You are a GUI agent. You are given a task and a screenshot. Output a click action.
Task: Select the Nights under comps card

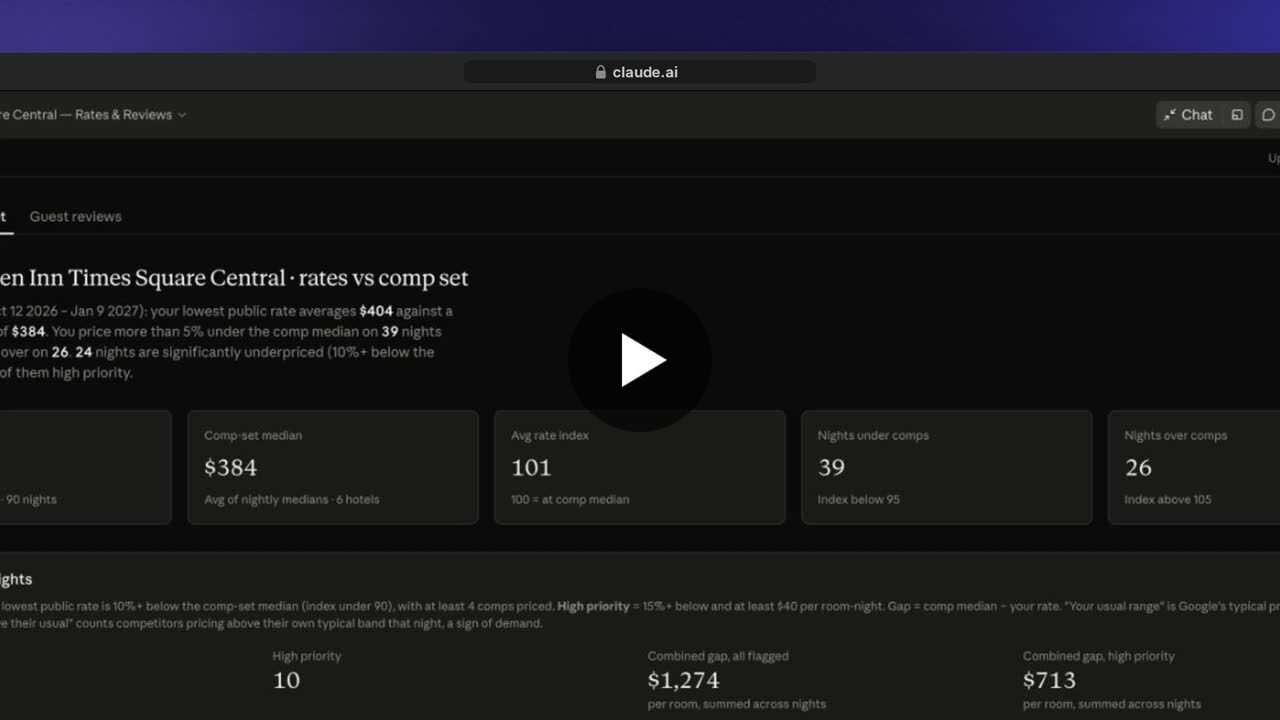pyautogui.click(x=946, y=467)
